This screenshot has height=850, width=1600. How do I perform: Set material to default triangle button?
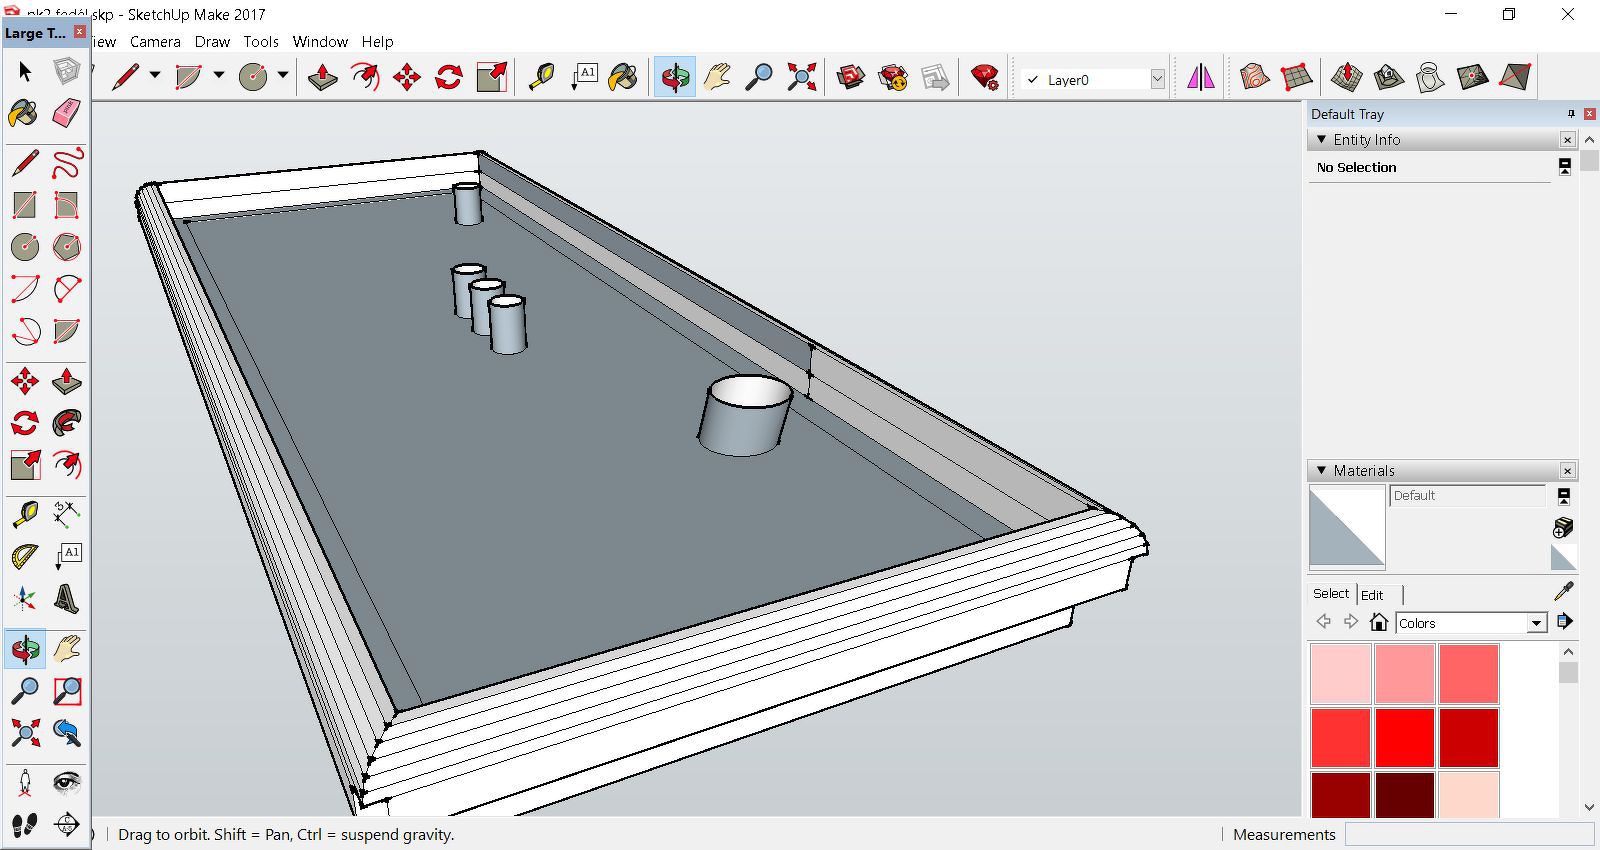pos(1563,556)
